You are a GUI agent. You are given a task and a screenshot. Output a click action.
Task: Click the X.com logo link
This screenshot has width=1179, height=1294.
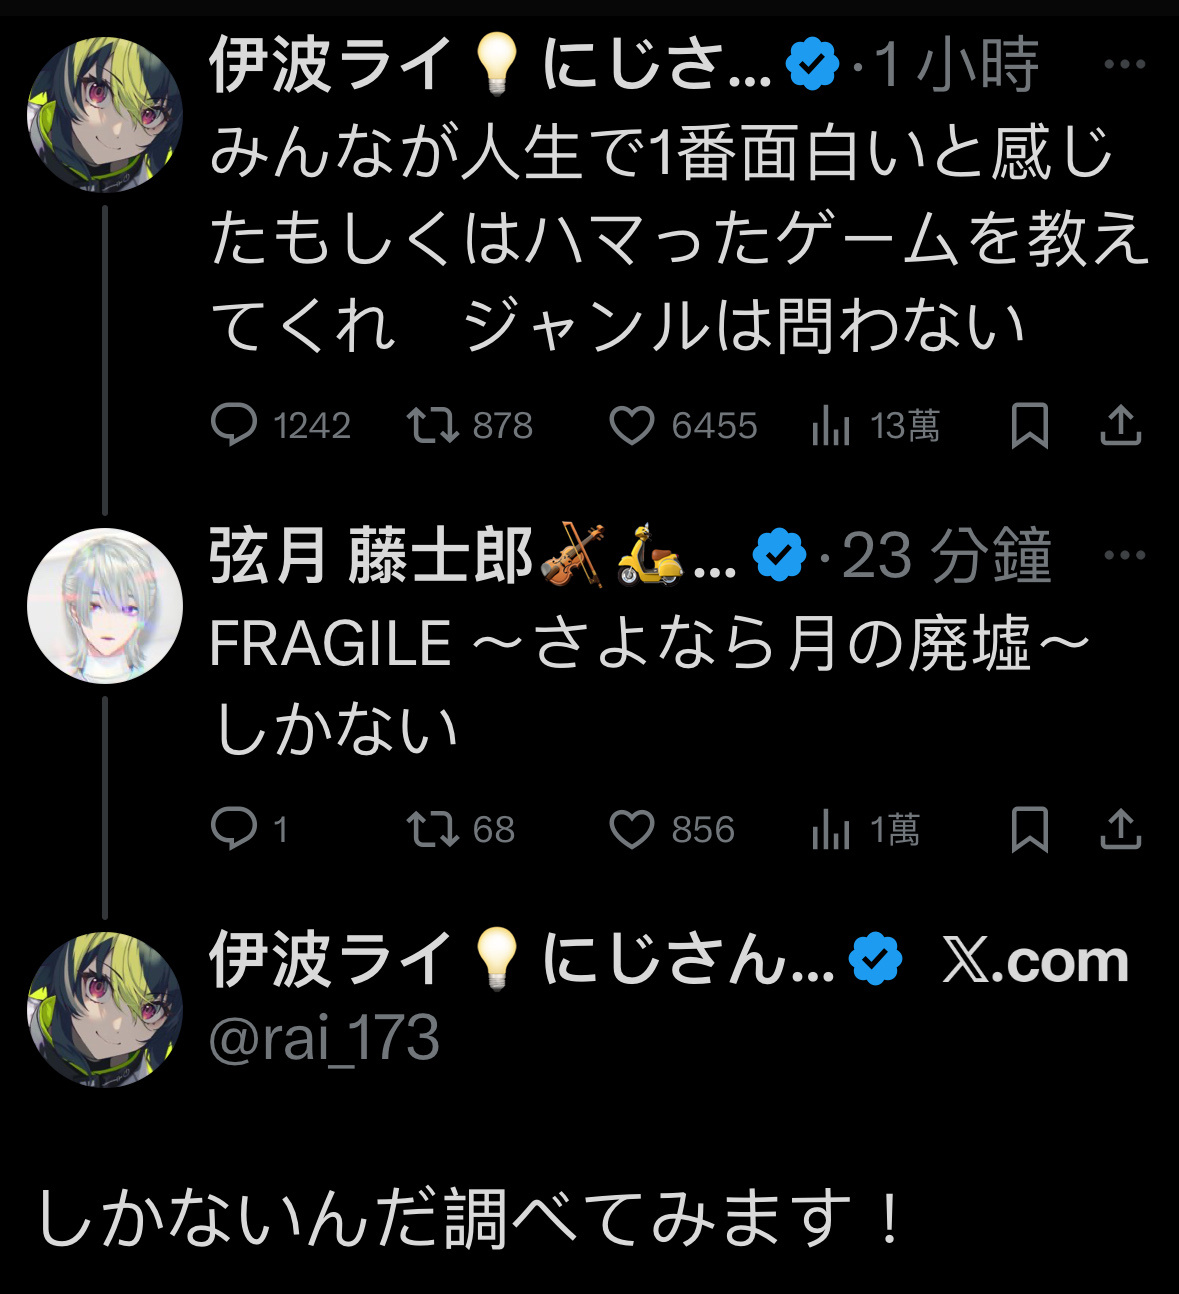click(1034, 962)
